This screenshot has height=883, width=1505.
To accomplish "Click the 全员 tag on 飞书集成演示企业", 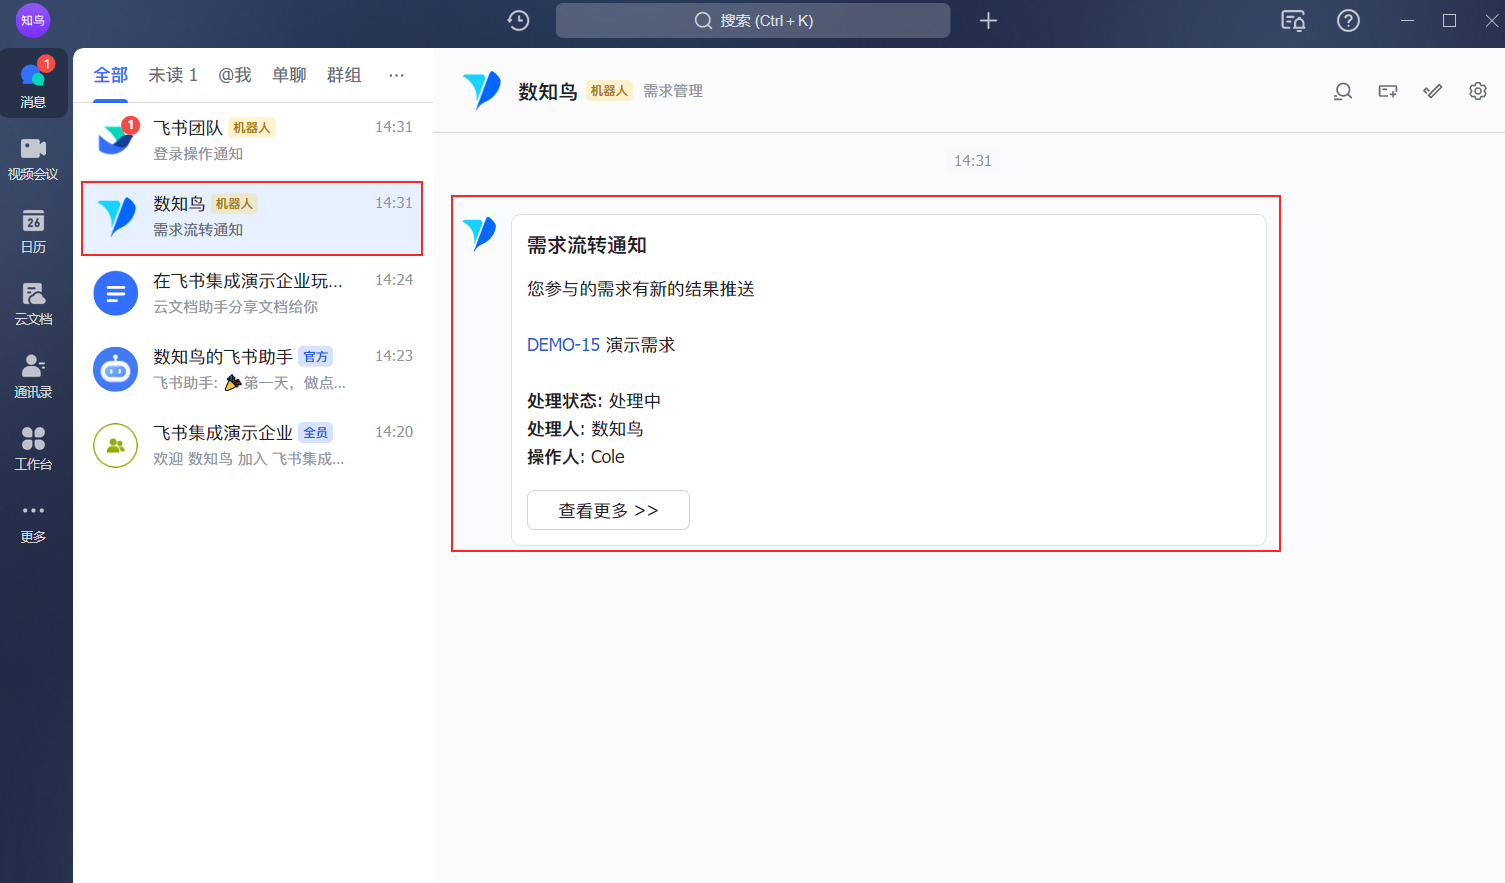I will 316,433.
